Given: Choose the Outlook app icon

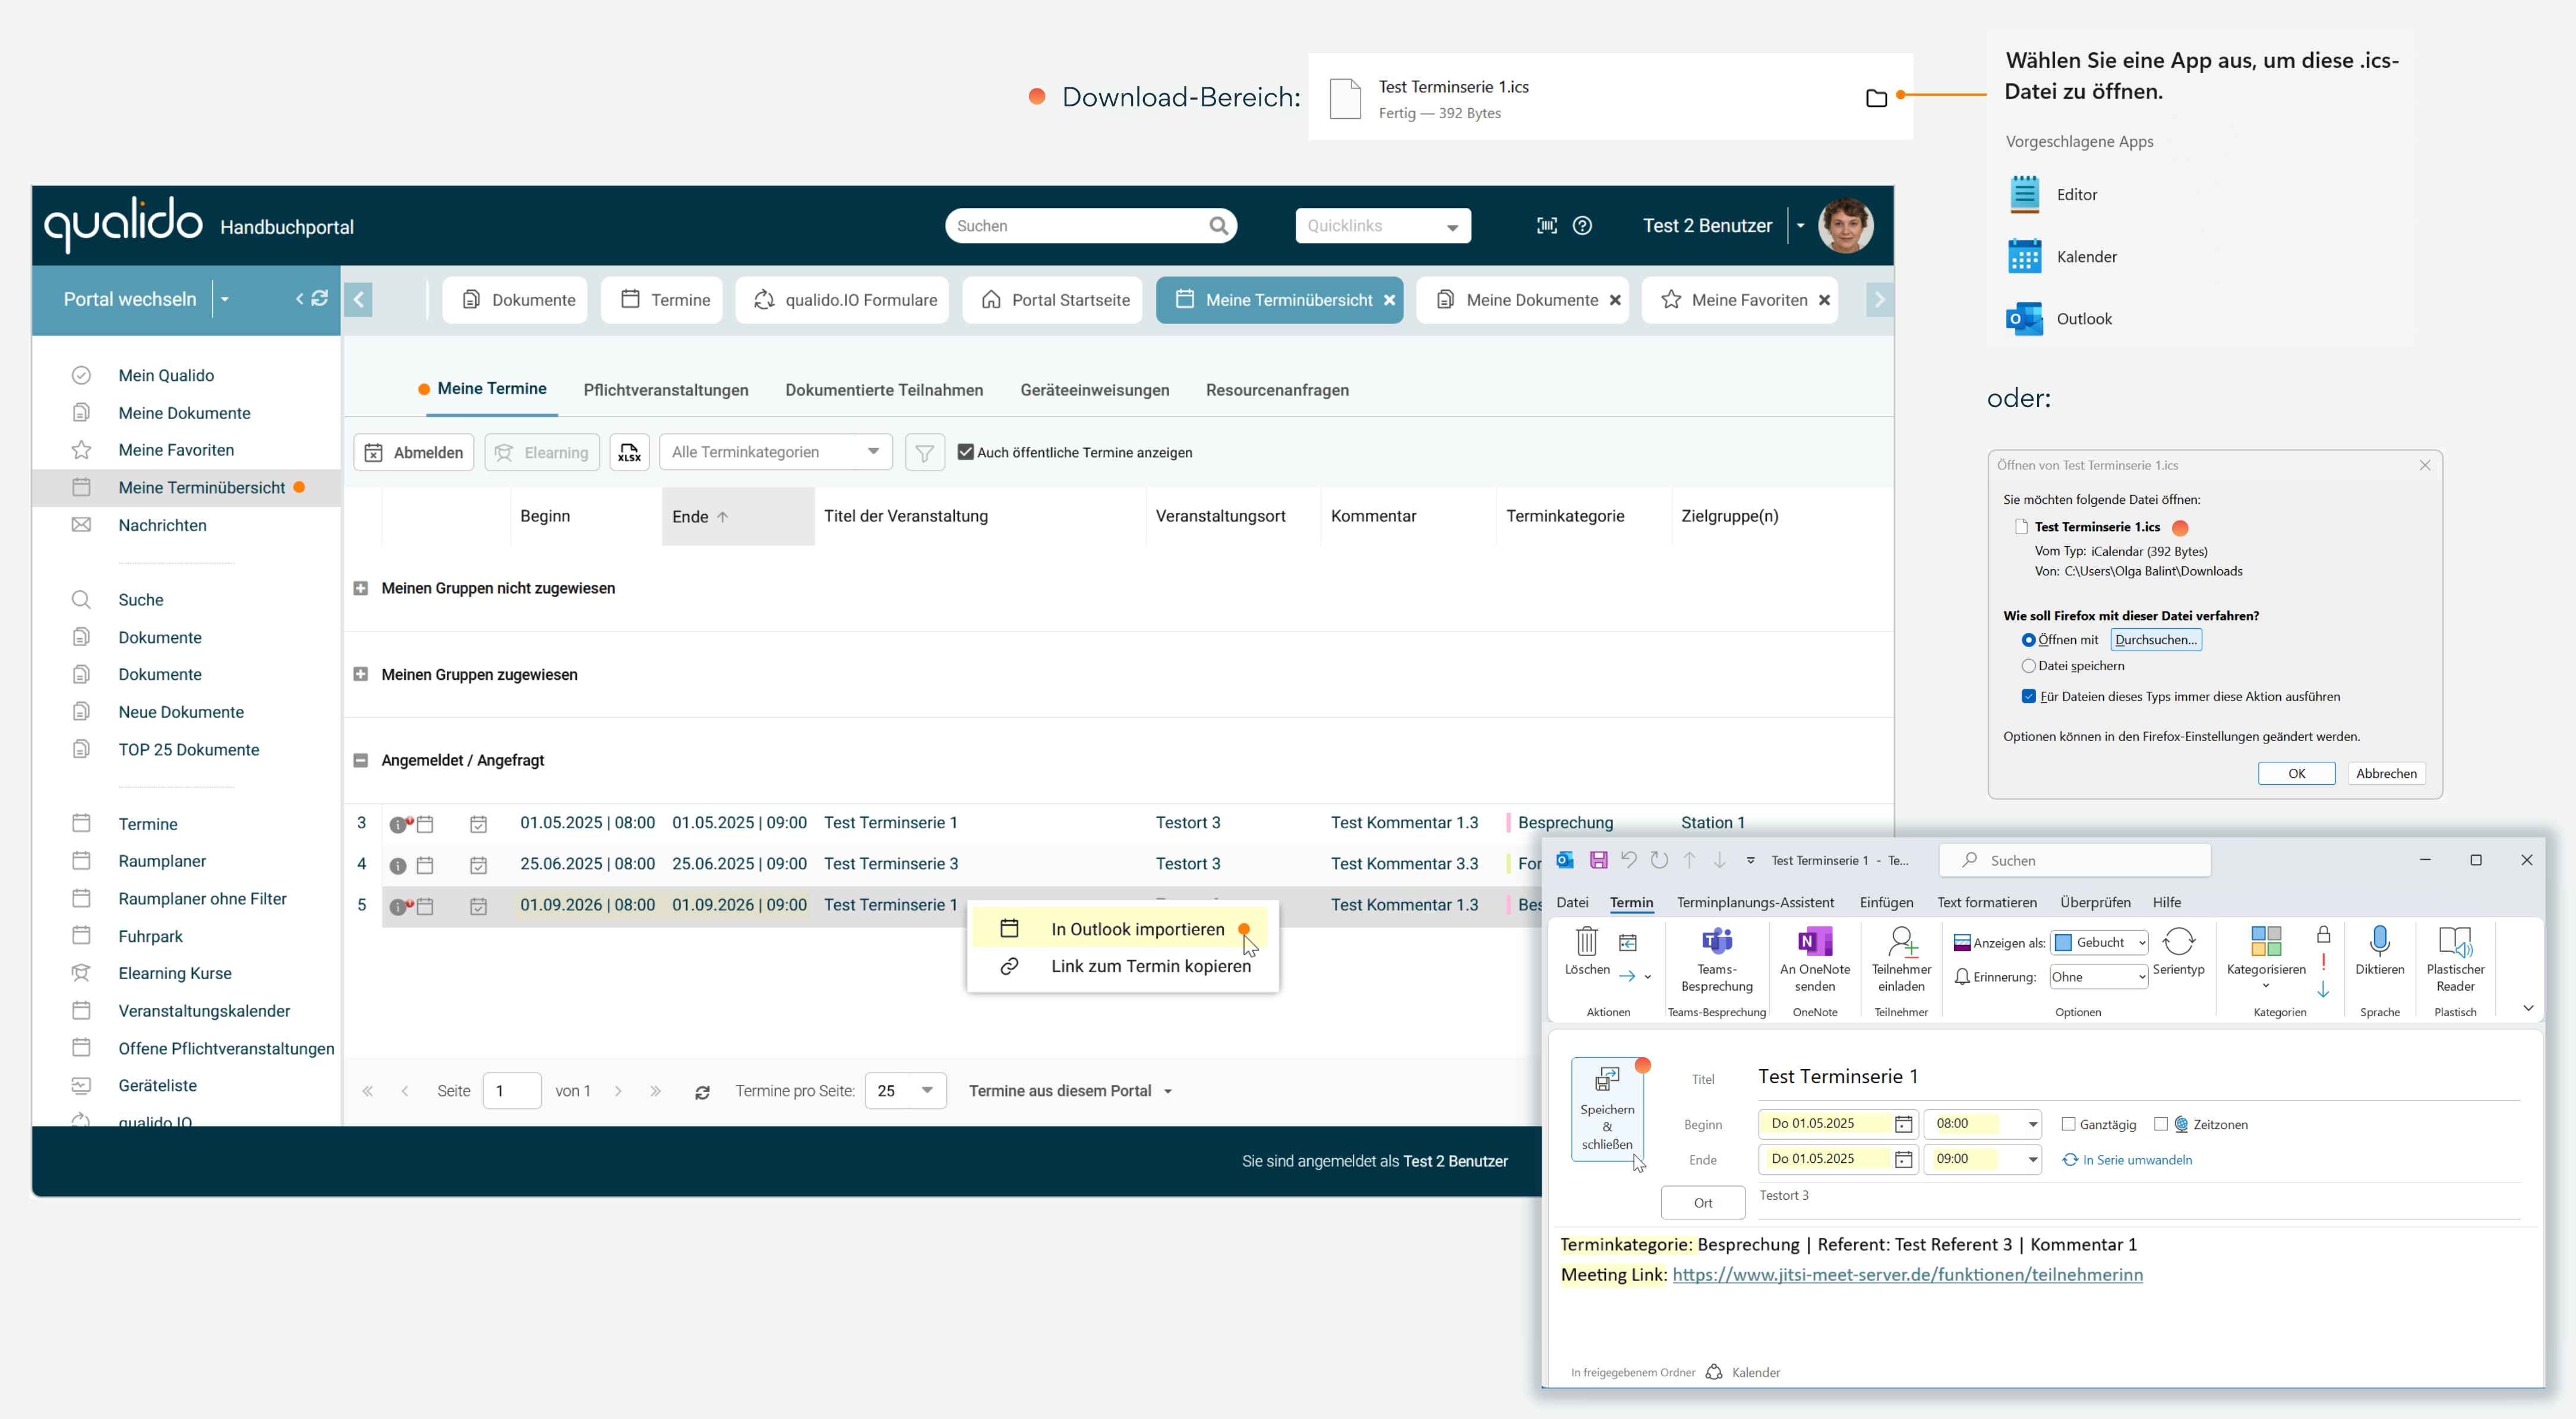Looking at the screenshot, I should (2025, 318).
